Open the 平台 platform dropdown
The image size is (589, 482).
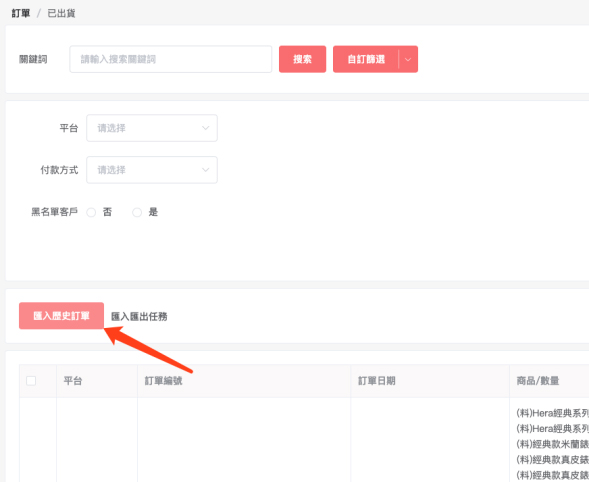pos(152,128)
